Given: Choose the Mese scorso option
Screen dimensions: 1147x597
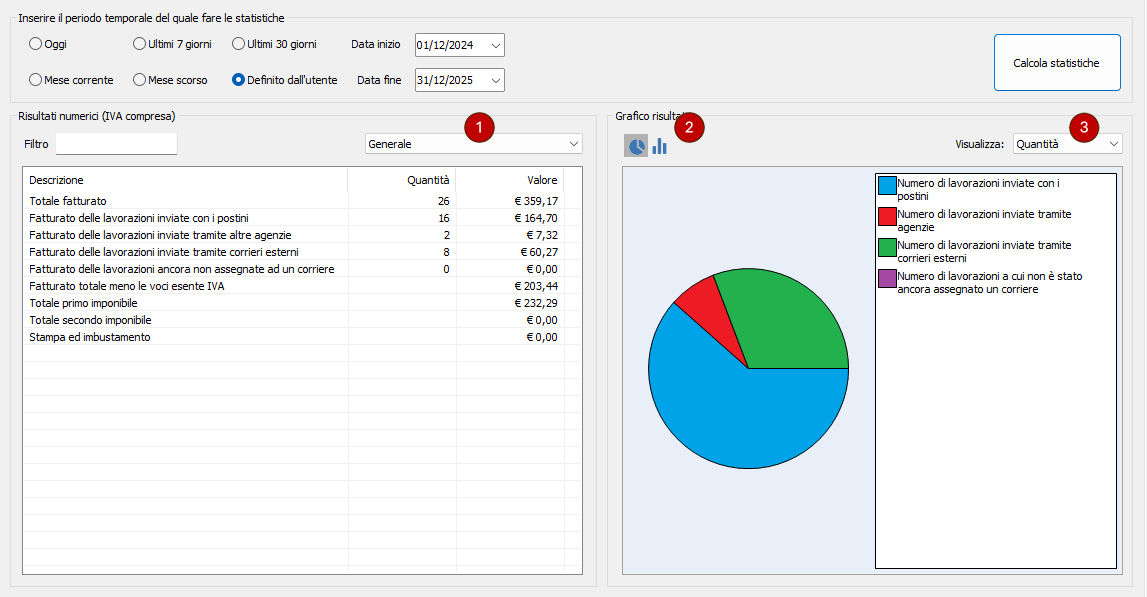Looking at the screenshot, I should tap(140, 80).
